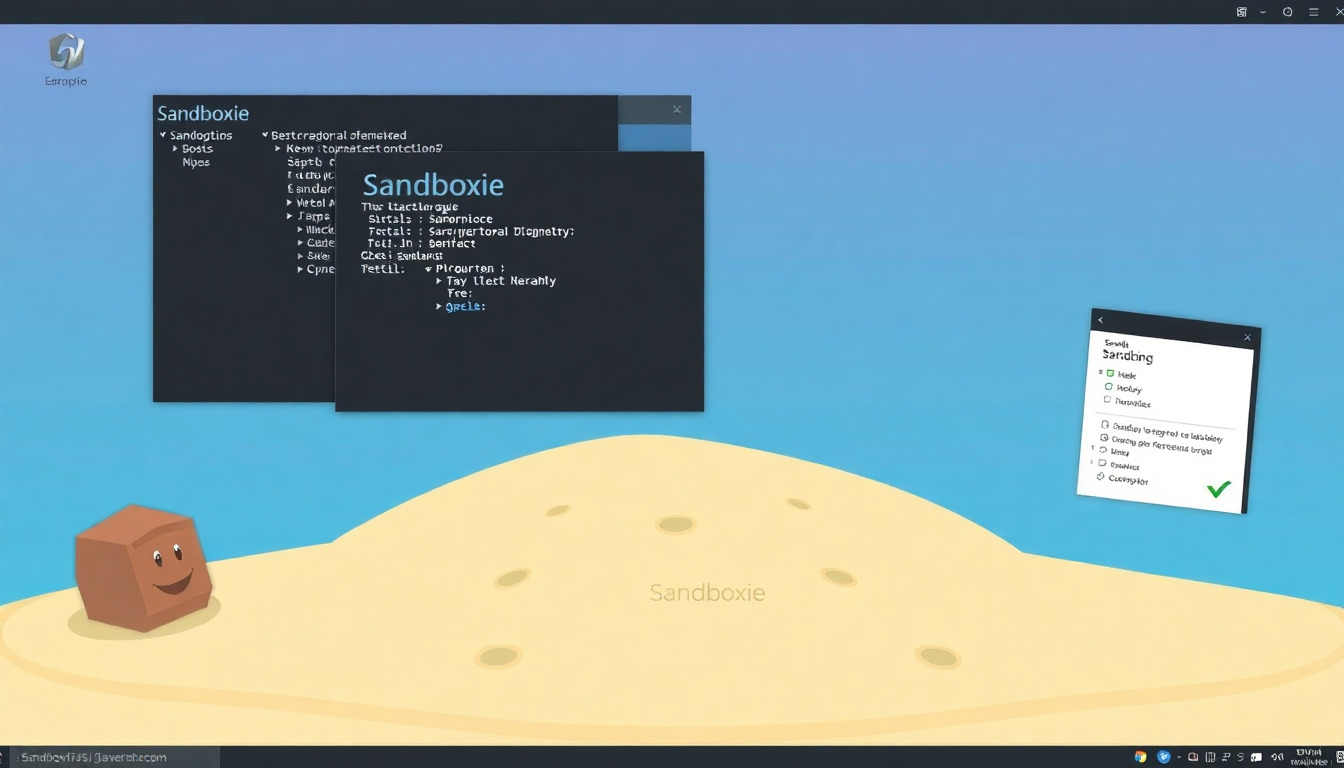Toggle the first green checkbox under Sandbing
The width and height of the screenshot is (1344, 768).
pos(1109,373)
